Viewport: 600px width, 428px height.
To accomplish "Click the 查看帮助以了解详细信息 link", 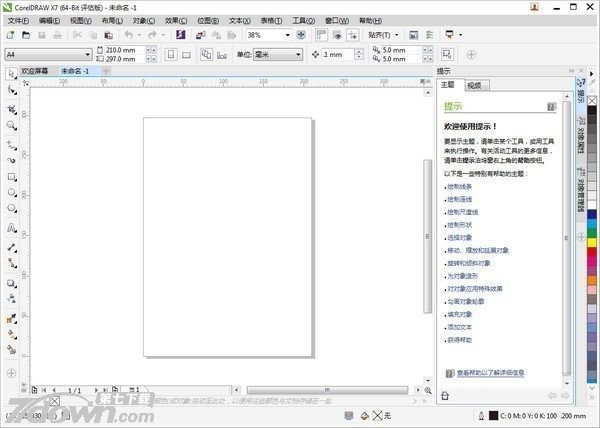I will tap(490, 373).
